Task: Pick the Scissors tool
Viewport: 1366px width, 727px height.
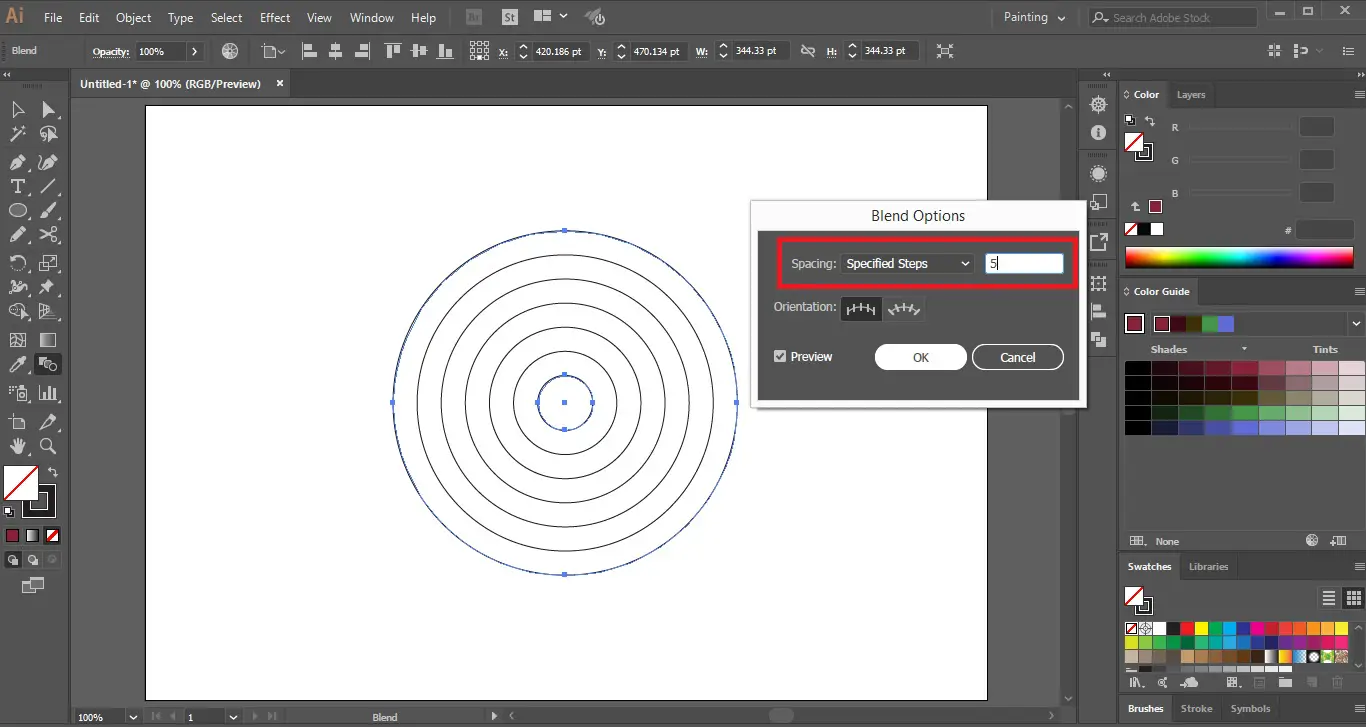Action: coord(48,236)
